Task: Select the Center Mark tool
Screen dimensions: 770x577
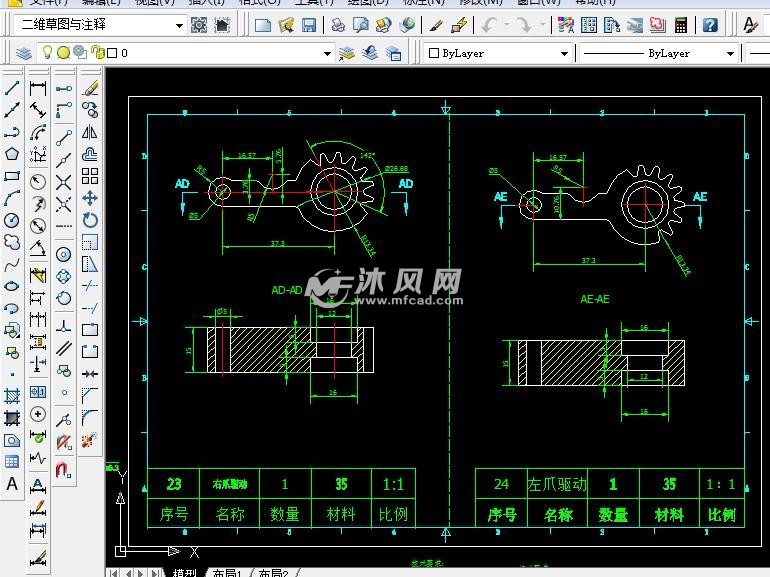Action: pyautogui.click(x=38, y=414)
